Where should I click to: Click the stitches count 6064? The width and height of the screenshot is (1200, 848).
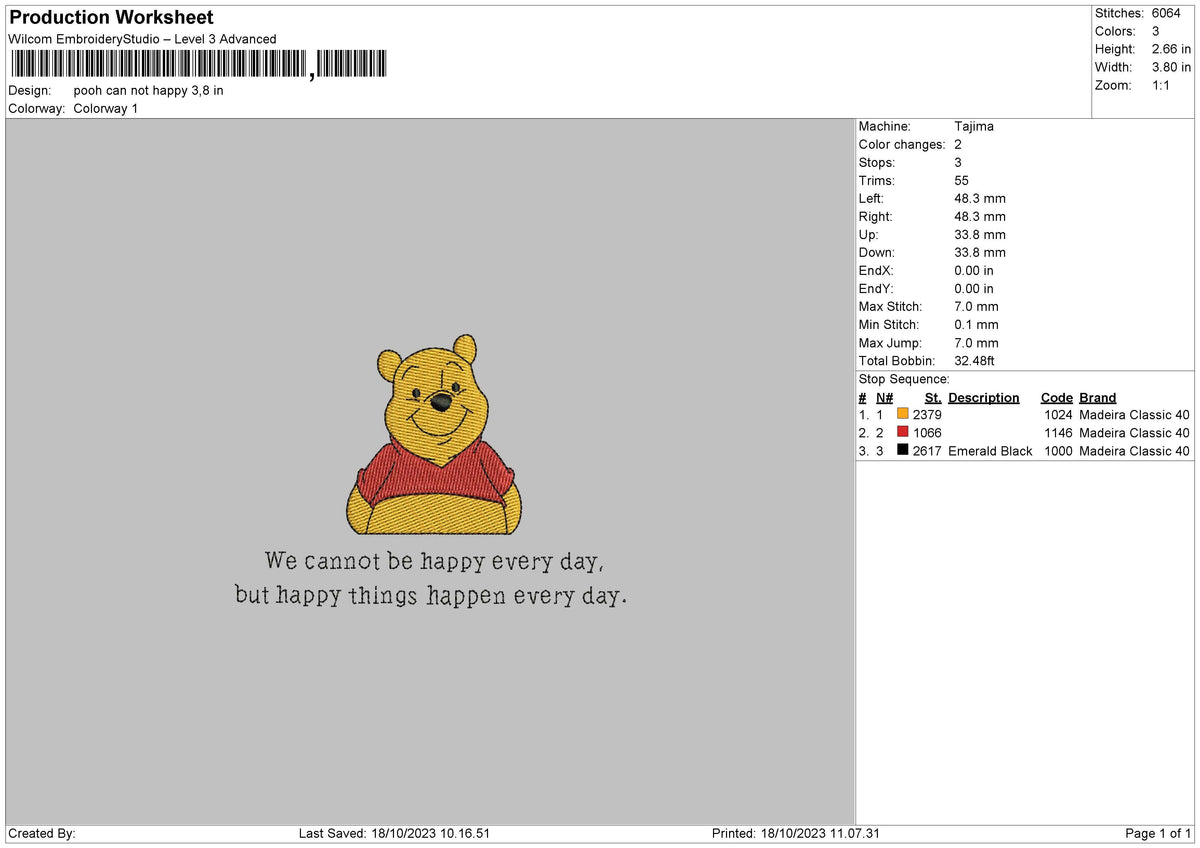[1166, 13]
